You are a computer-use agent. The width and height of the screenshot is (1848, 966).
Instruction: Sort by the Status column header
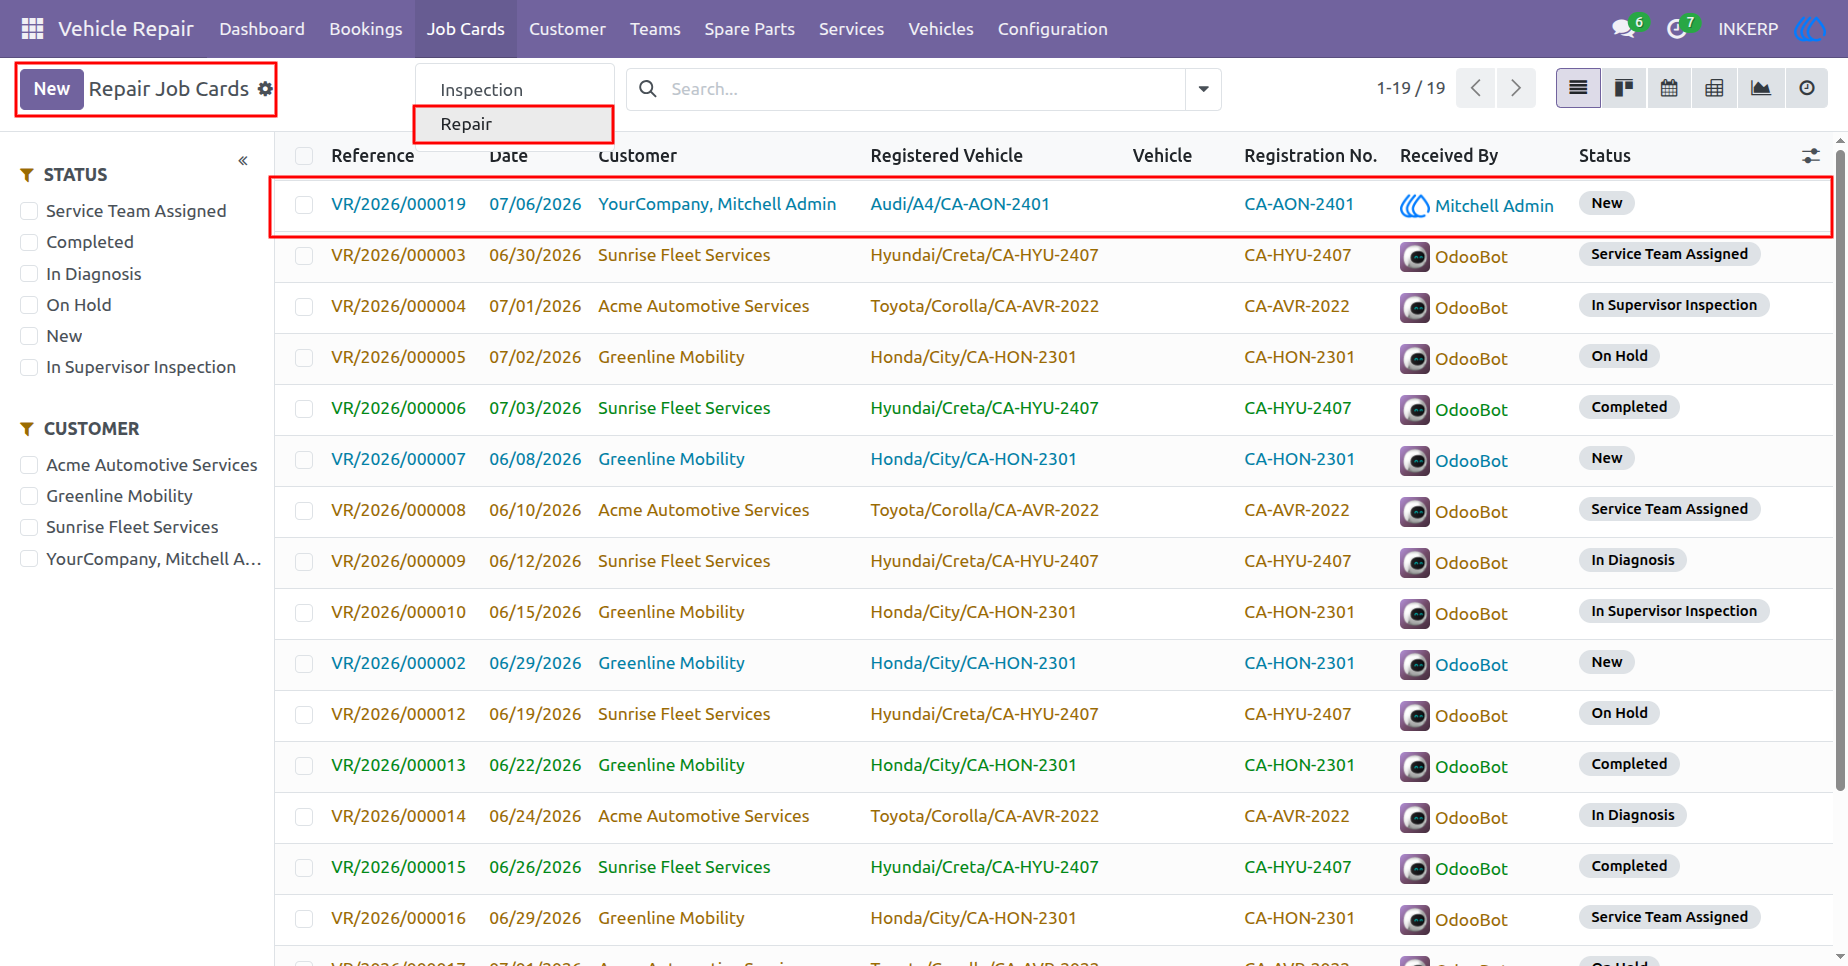point(1604,156)
